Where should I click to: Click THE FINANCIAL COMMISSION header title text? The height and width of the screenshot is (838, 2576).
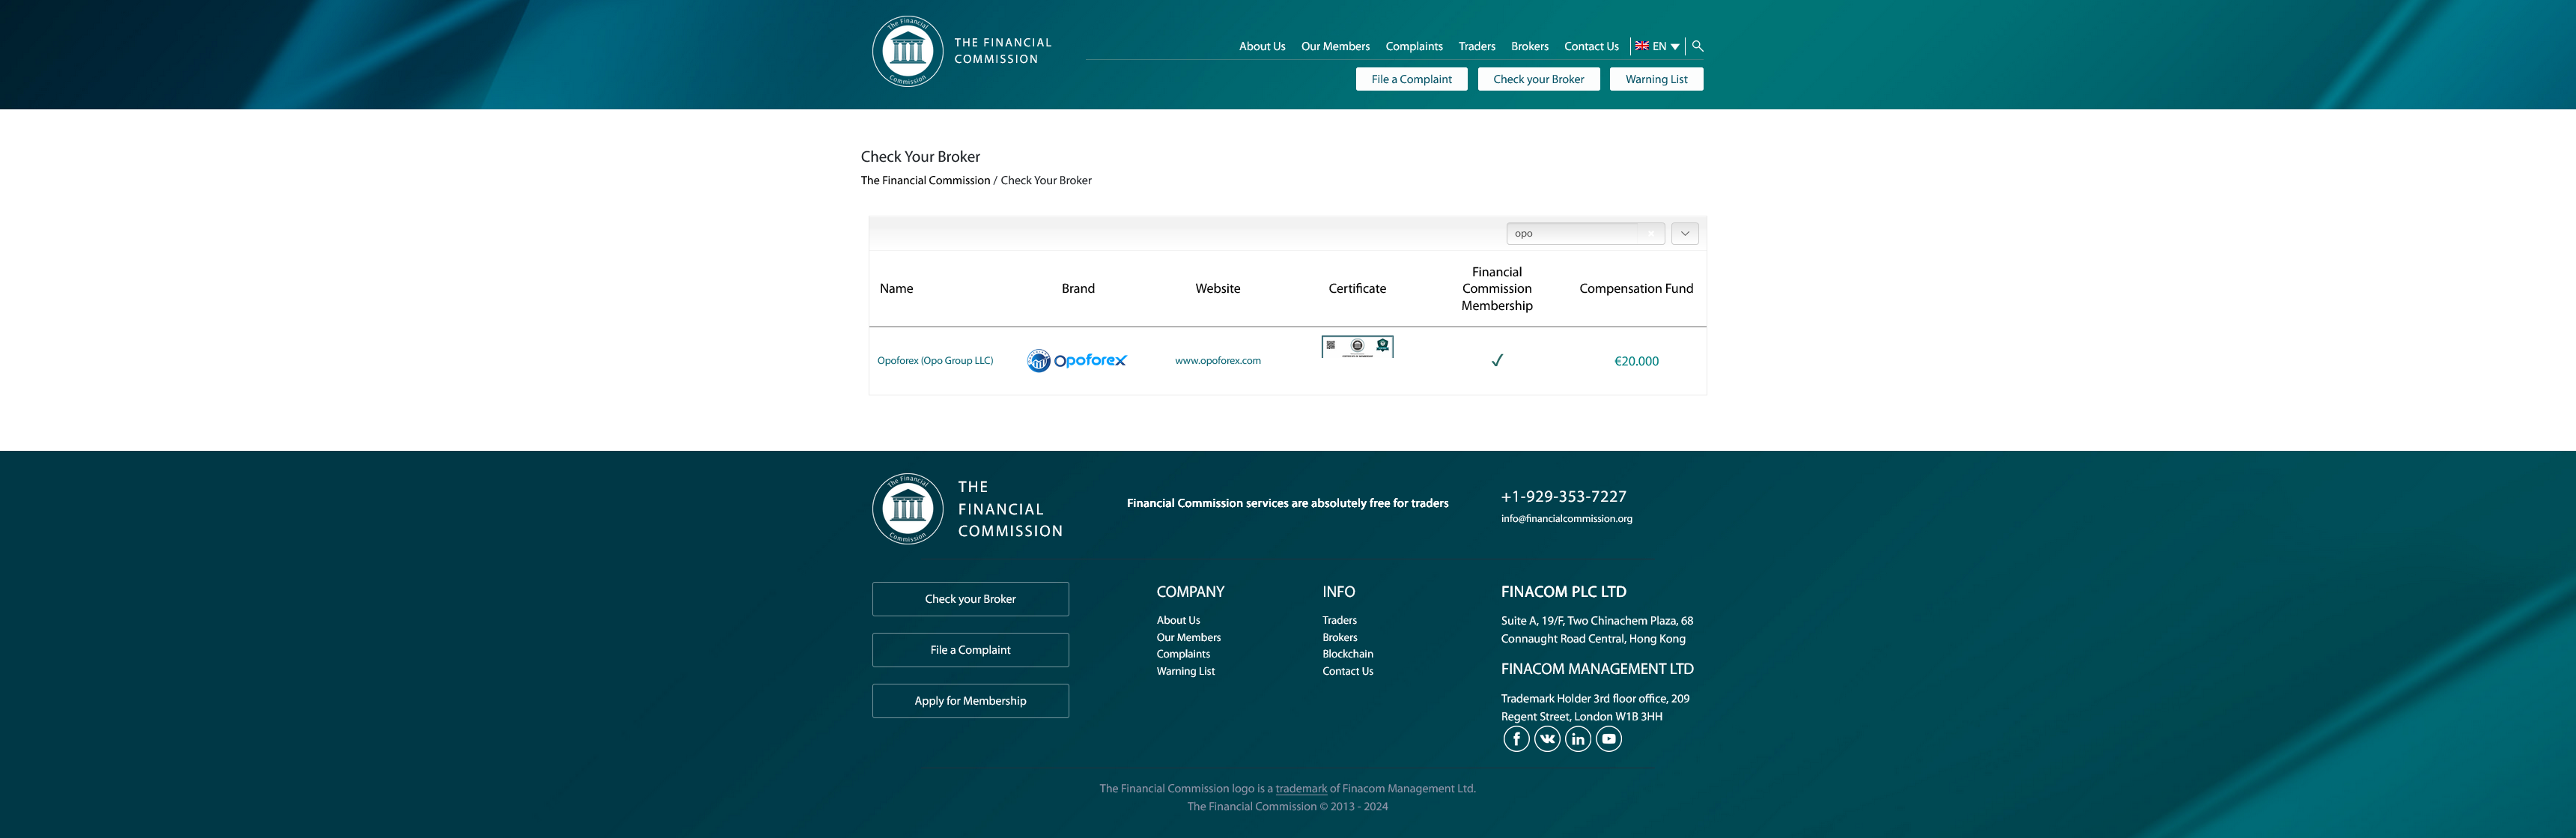point(1002,51)
